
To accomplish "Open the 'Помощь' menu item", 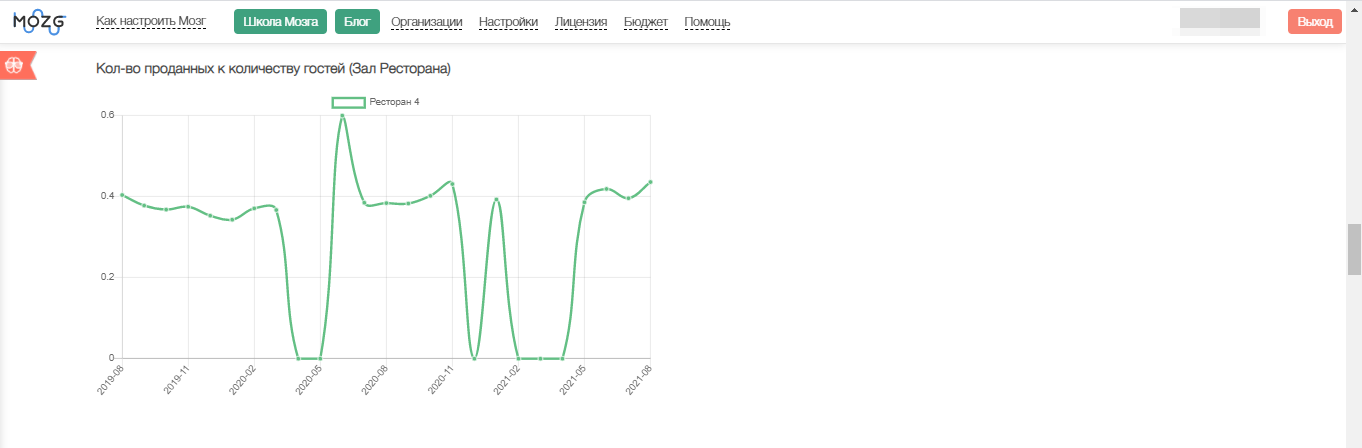I will coord(707,22).
